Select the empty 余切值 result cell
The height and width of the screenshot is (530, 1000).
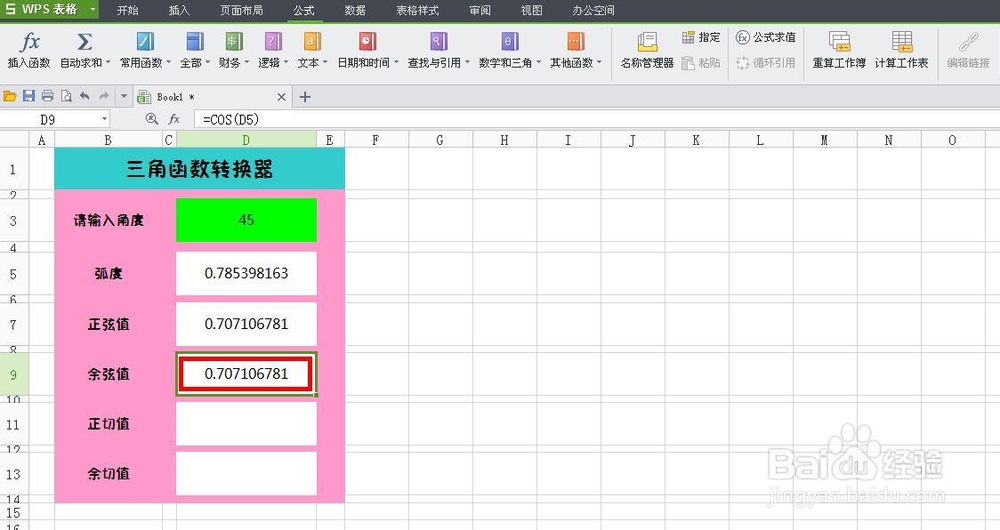[x=246, y=474]
